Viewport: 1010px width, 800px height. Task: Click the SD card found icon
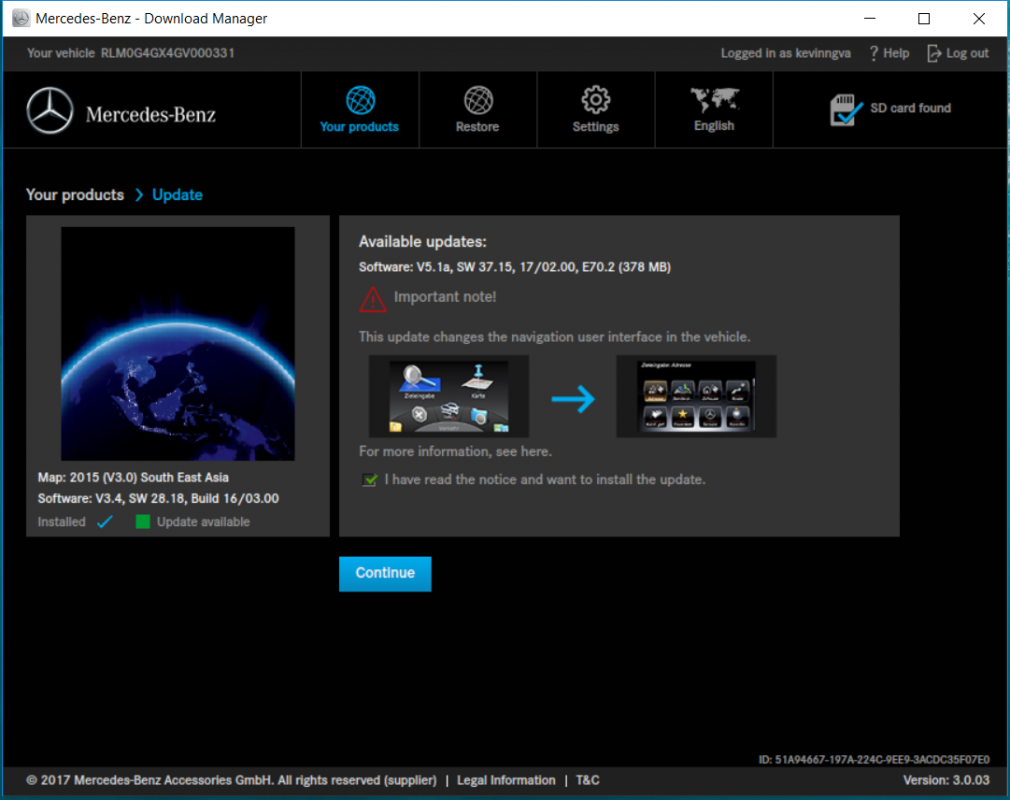[846, 110]
